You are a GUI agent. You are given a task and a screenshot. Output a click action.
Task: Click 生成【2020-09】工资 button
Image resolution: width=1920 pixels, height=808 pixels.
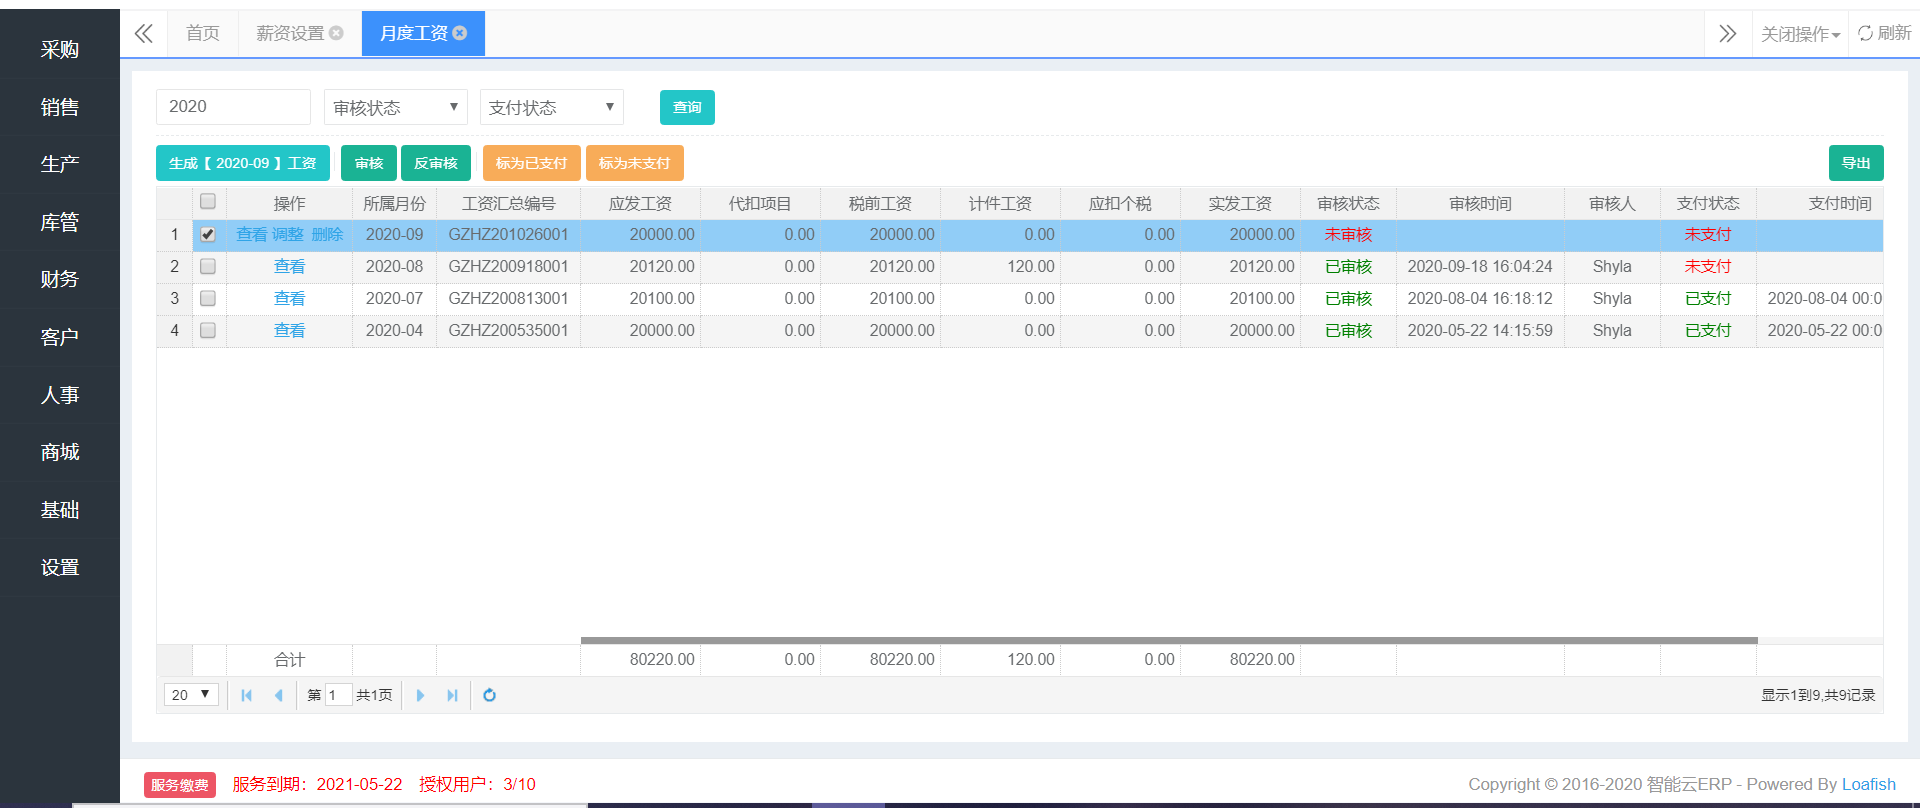243,163
